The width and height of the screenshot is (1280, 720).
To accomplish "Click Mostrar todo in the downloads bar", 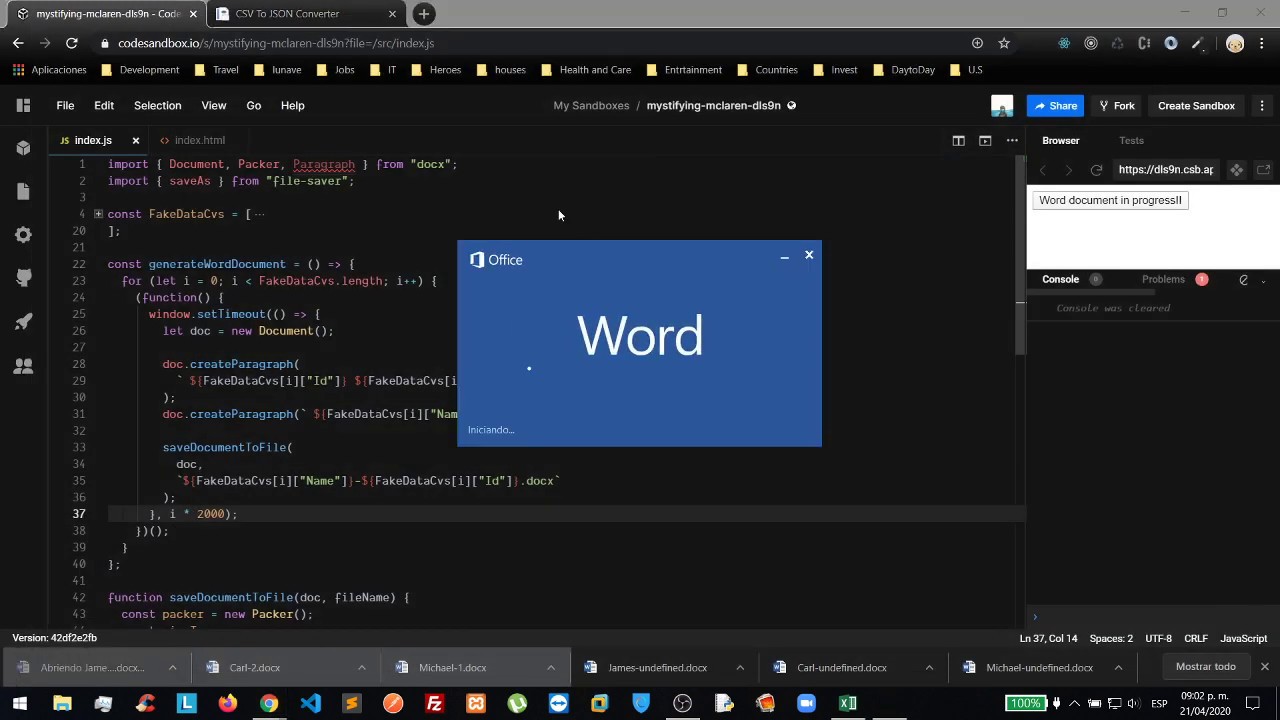I will tap(1205, 667).
